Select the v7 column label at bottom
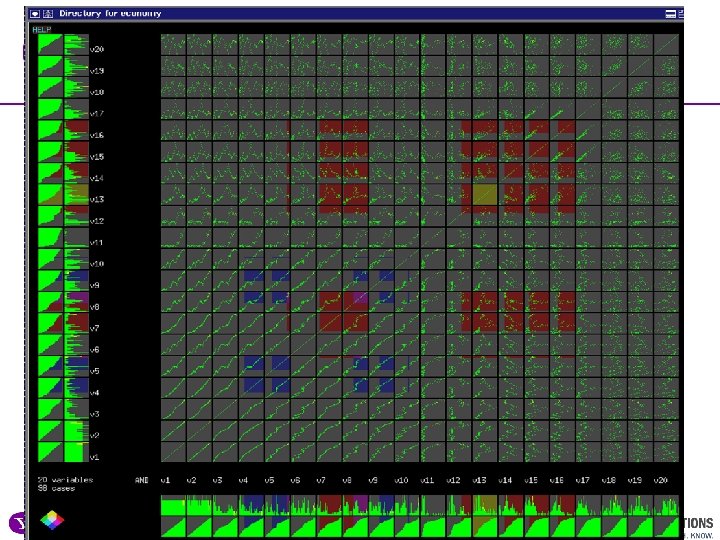Viewport: 720px width, 540px height. 321,480
